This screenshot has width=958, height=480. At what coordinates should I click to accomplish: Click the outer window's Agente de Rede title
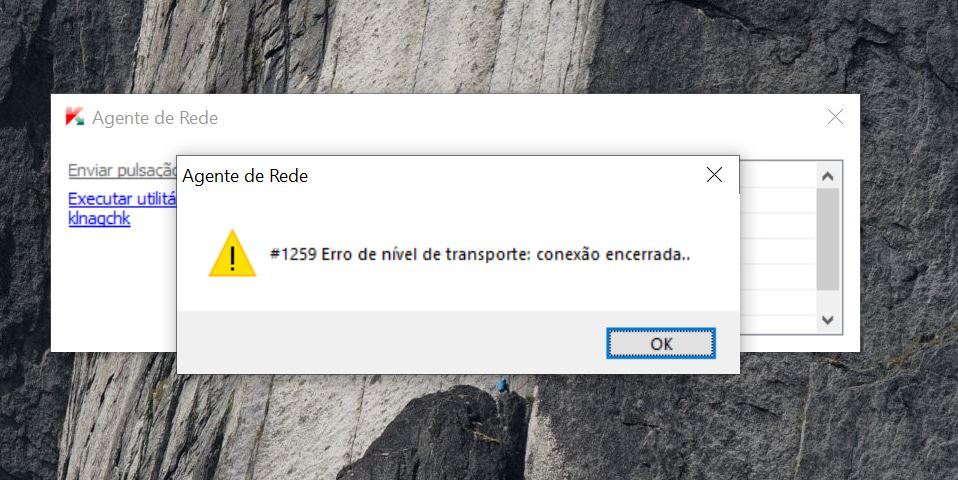[x=155, y=118]
